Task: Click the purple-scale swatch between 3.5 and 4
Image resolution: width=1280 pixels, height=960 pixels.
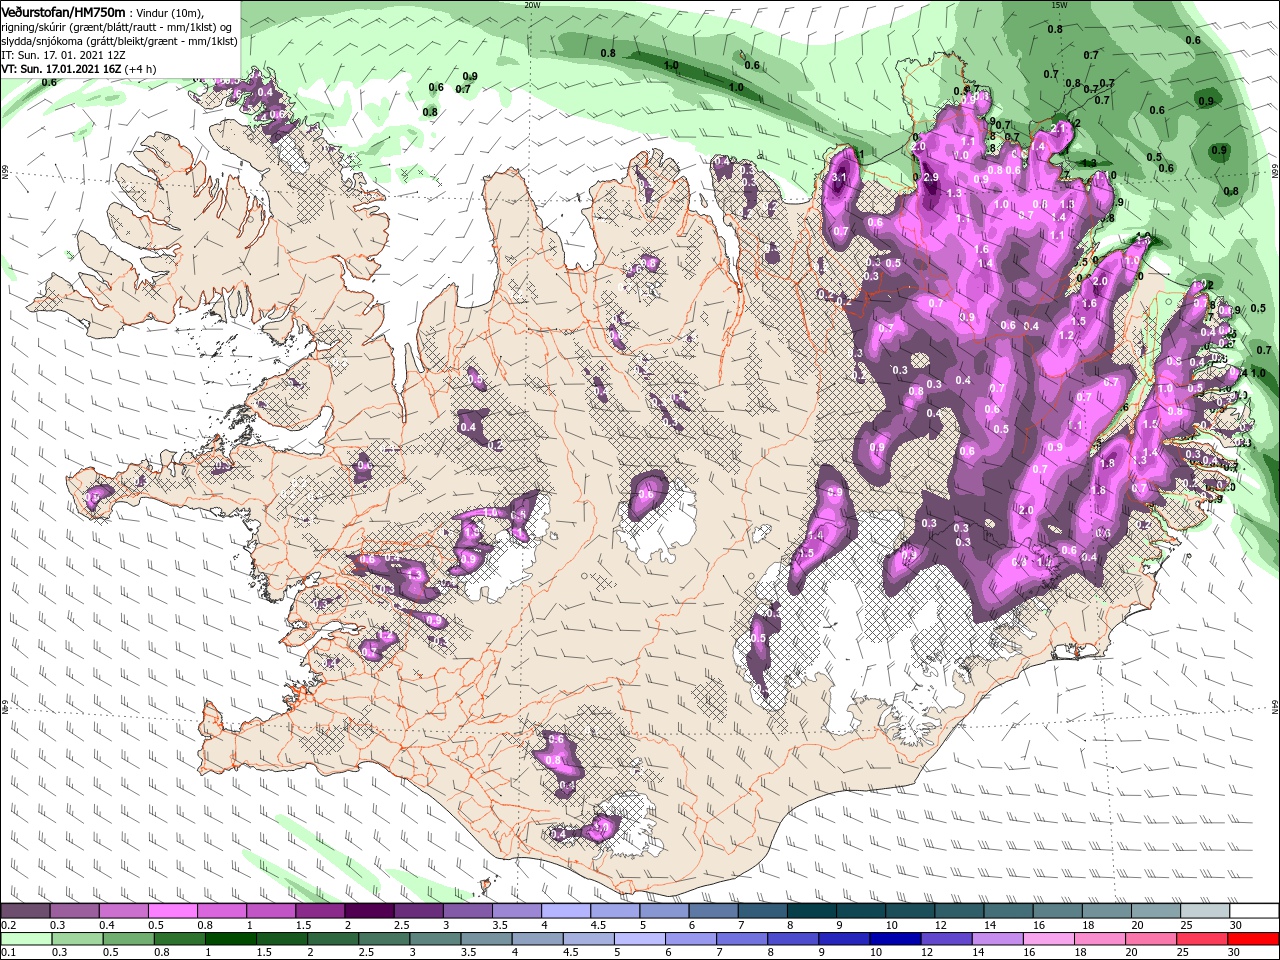Action: coord(516,910)
